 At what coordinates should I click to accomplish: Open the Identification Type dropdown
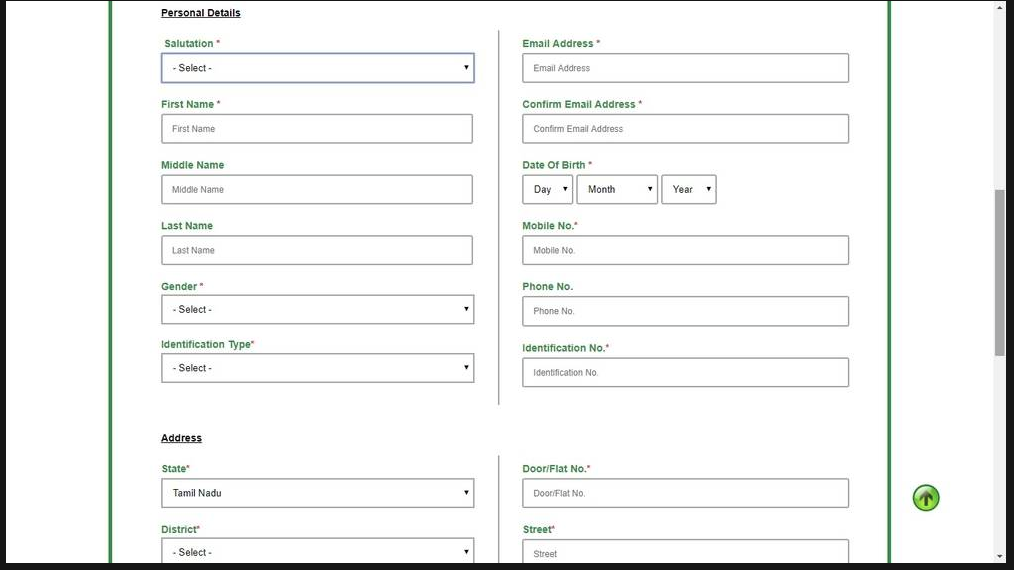317,368
